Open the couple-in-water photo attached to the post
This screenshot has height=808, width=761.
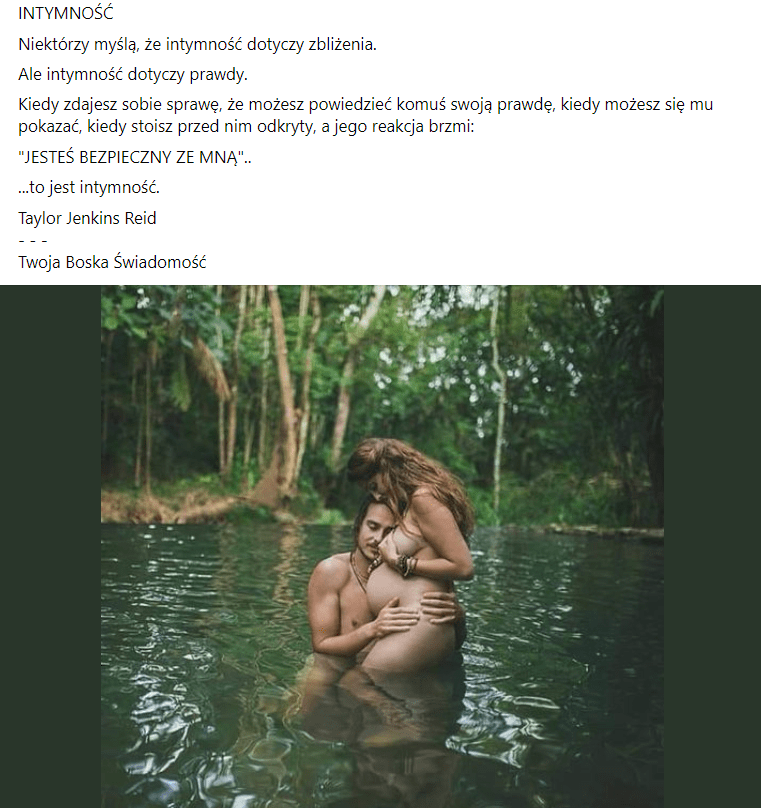click(x=382, y=546)
